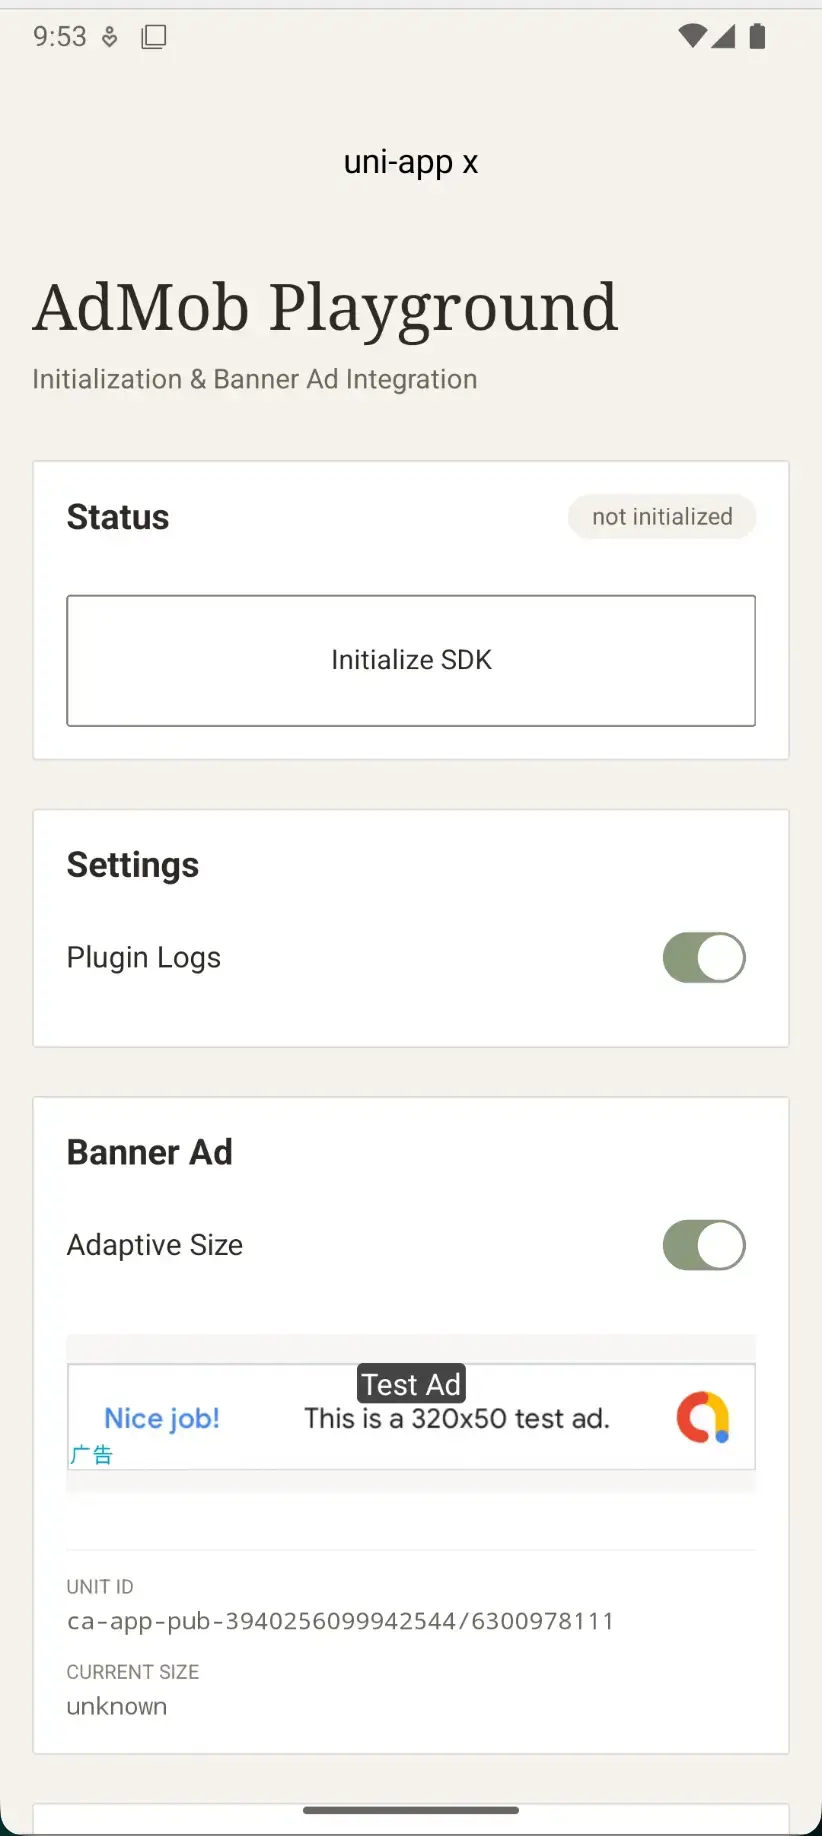Image resolution: width=822 pixels, height=1836 pixels.
Task: Tap the screenshot notification icon
Action: click(154, 37)
